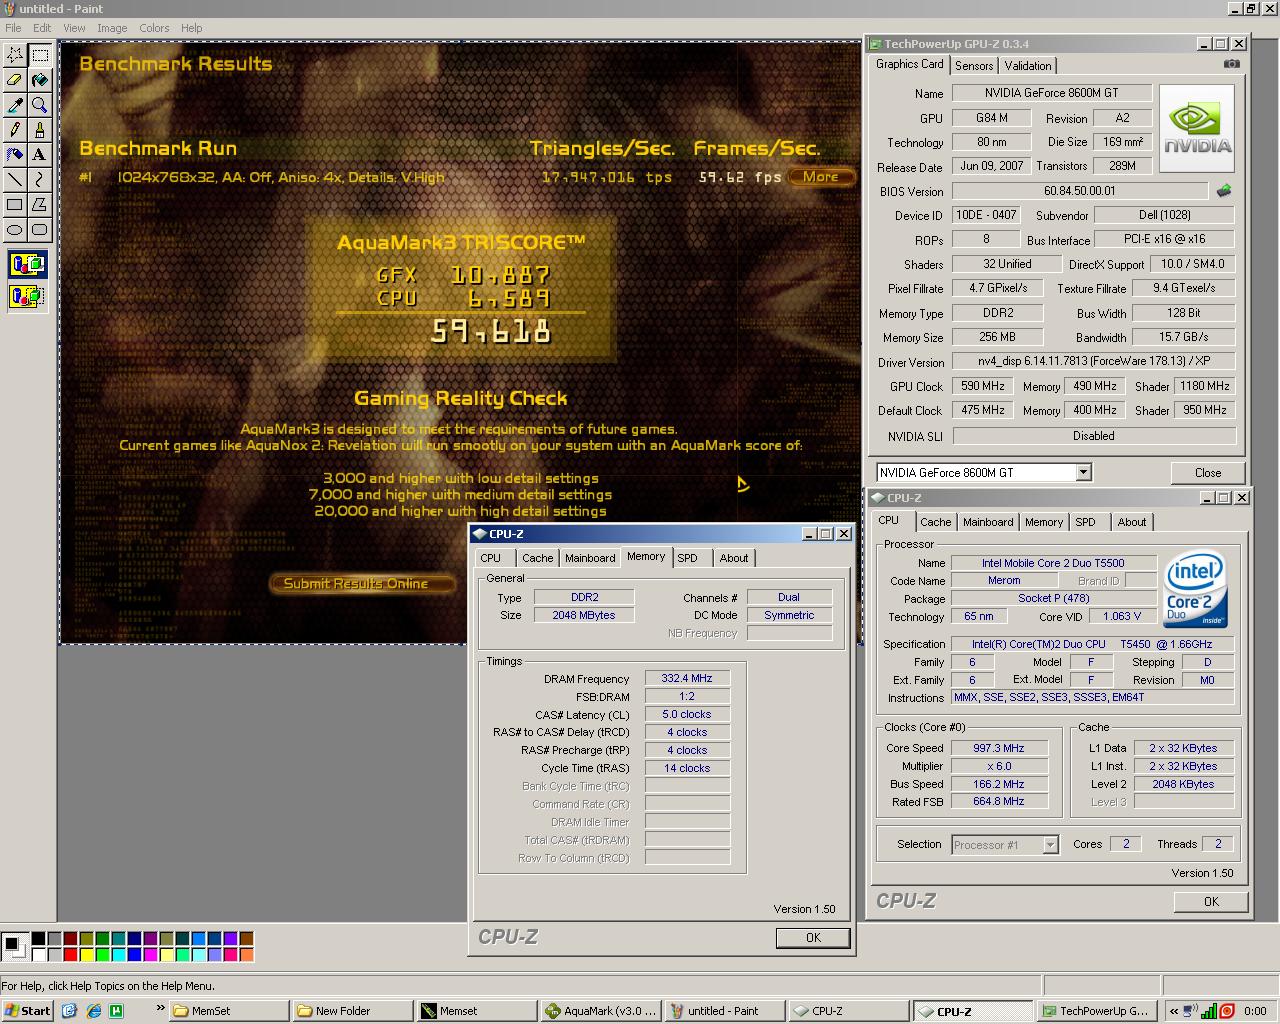Open the Processor #1 selection dropdown
The height and width of the screenshot is (1024, 1280).
click(1049, 845)
